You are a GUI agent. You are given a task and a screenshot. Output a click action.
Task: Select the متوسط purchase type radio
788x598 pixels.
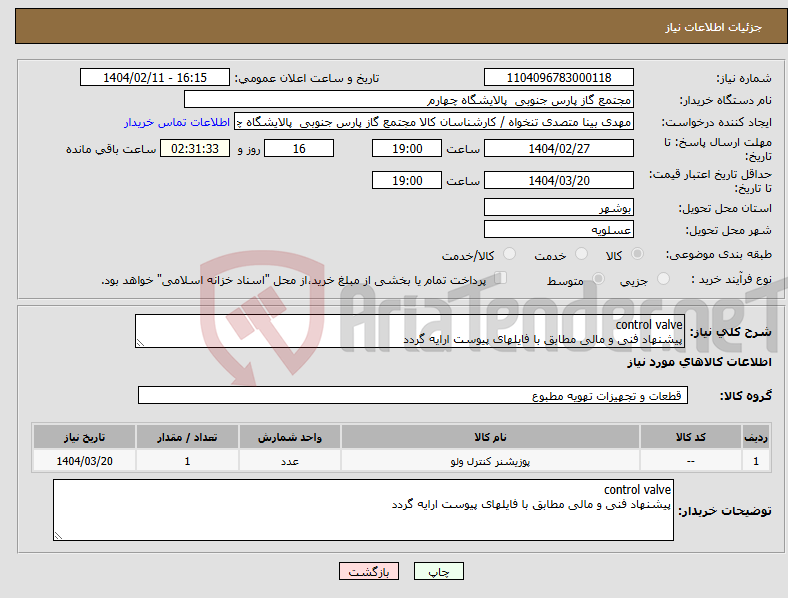click(x=598, y=278)
